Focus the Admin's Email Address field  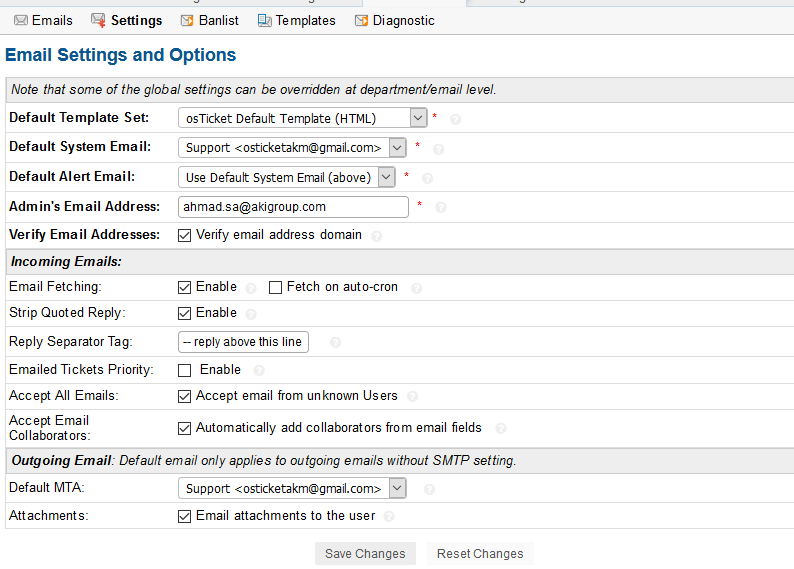293,207
